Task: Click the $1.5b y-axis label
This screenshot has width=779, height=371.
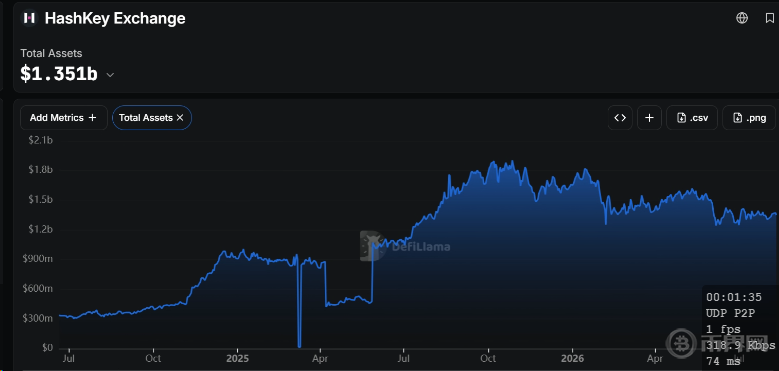Action: [41, 200]
